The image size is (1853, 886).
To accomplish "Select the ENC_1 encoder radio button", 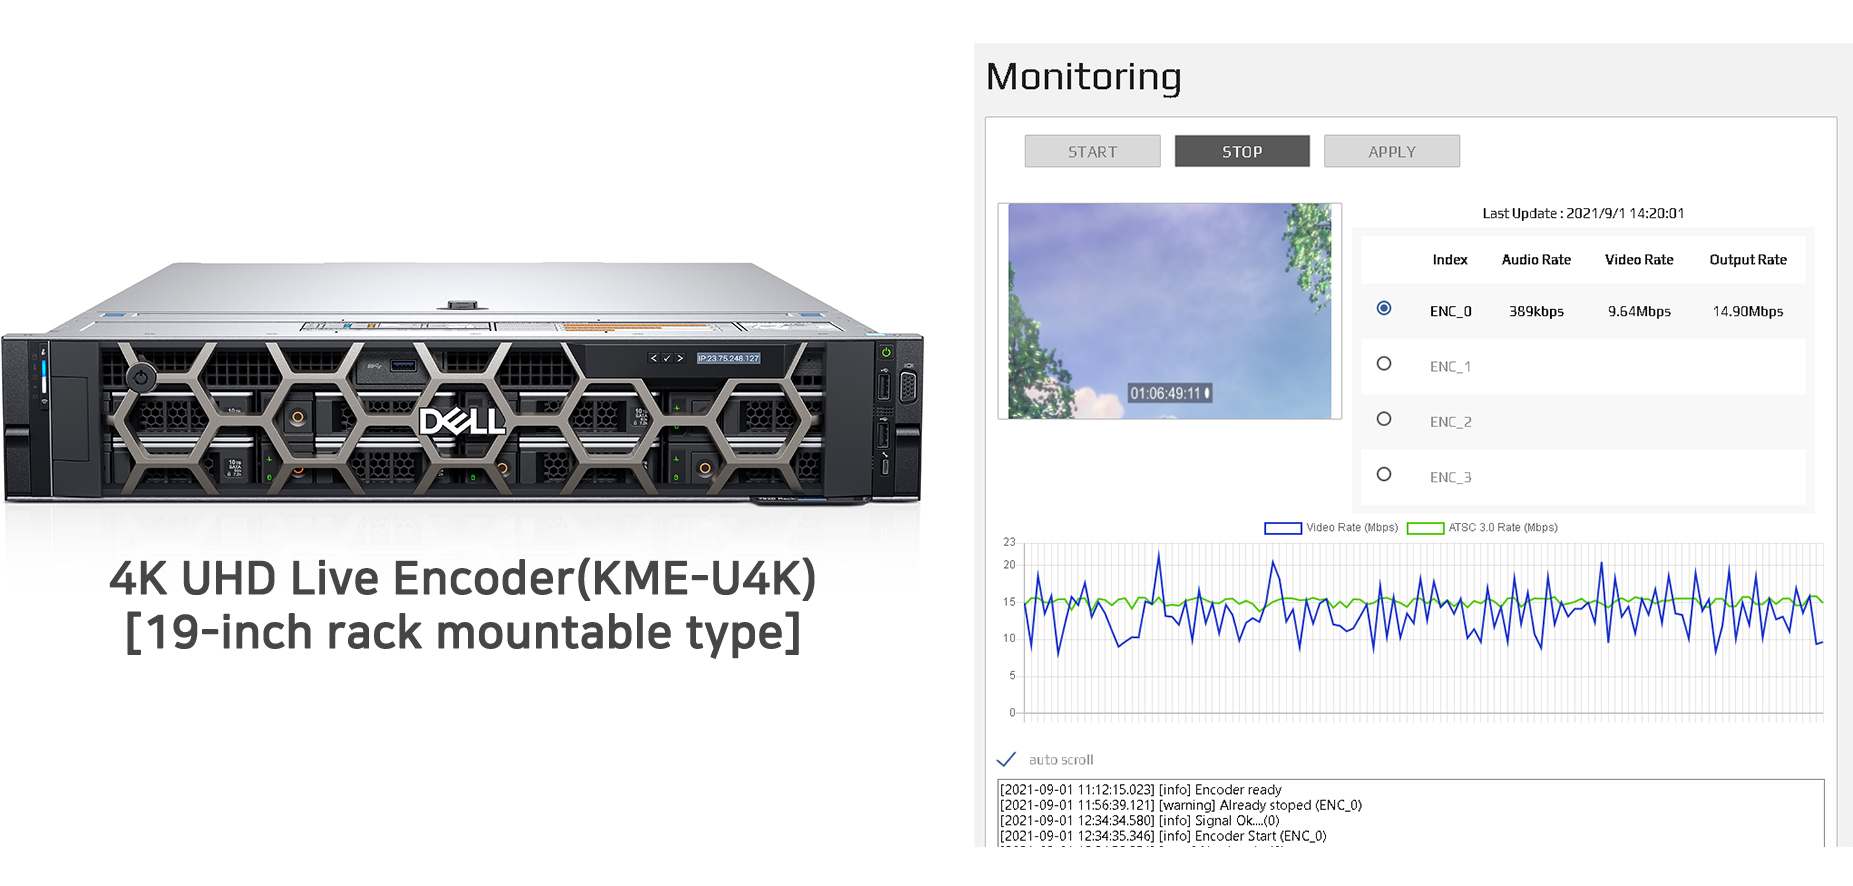I will point(1384,364).
